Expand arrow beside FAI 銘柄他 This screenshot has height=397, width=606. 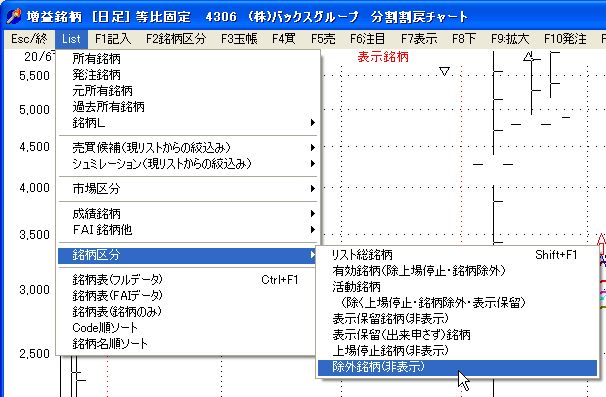tap(312, 230)
